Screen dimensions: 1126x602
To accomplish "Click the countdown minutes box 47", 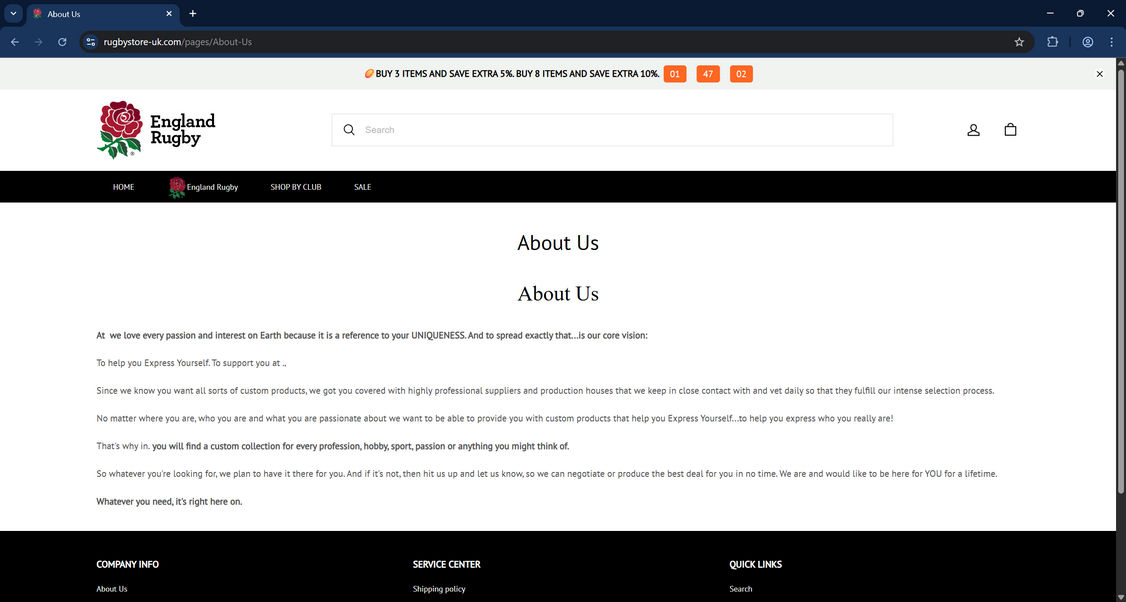I will pos(708,74).
